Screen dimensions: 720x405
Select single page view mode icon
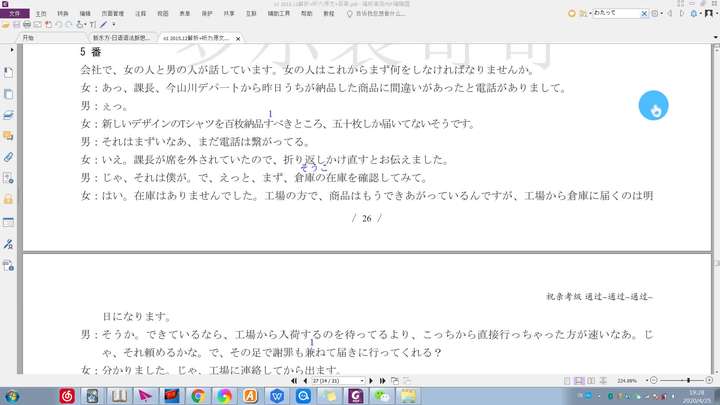tap(567, 381)
